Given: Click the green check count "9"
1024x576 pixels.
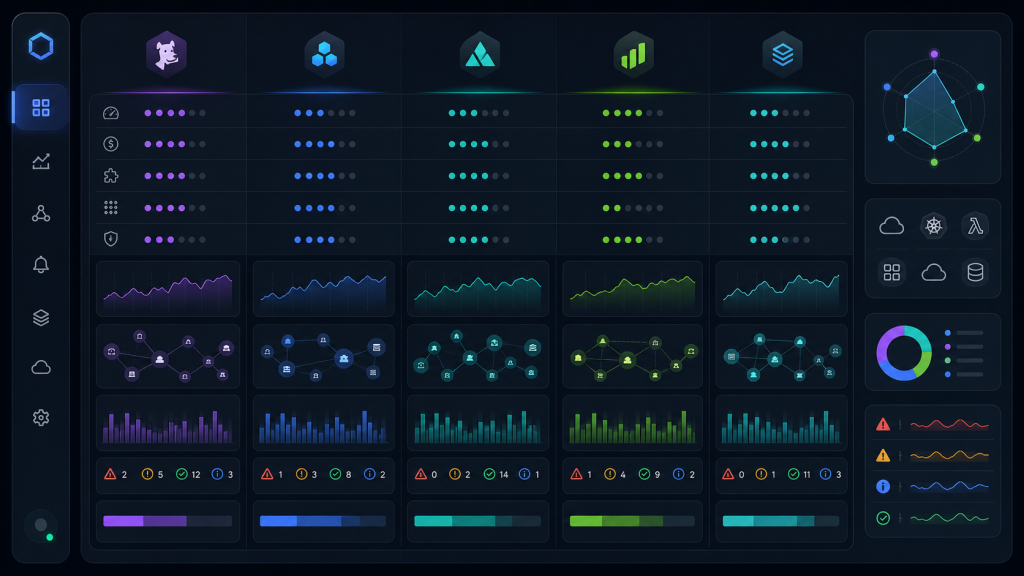Looking at the screenshot, I should tap(657, 475).
